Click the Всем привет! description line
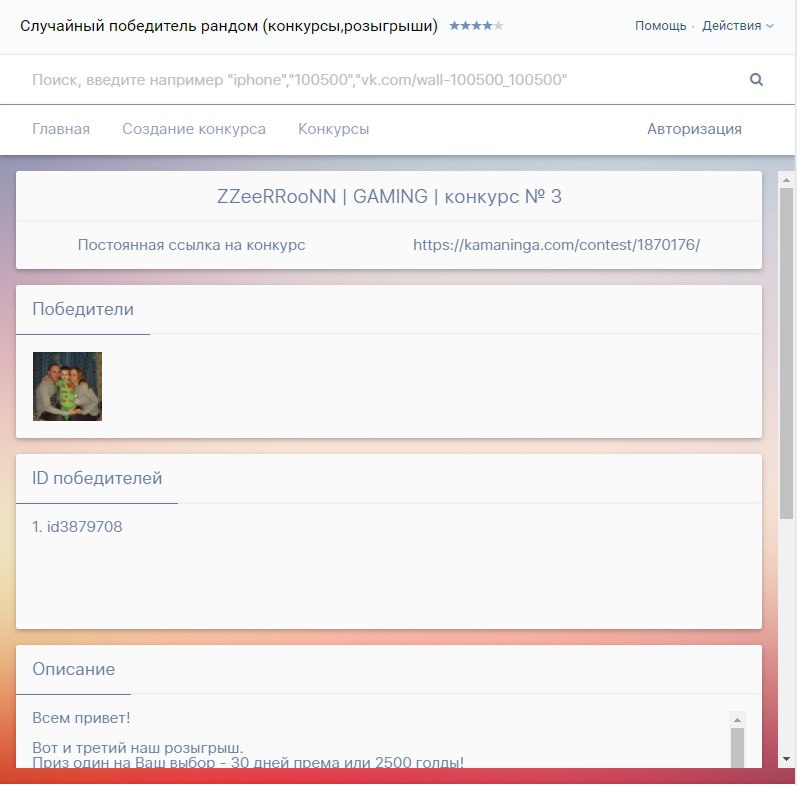Image resolution: width=797 pixels, height=785 pixels. pos(81,718)
